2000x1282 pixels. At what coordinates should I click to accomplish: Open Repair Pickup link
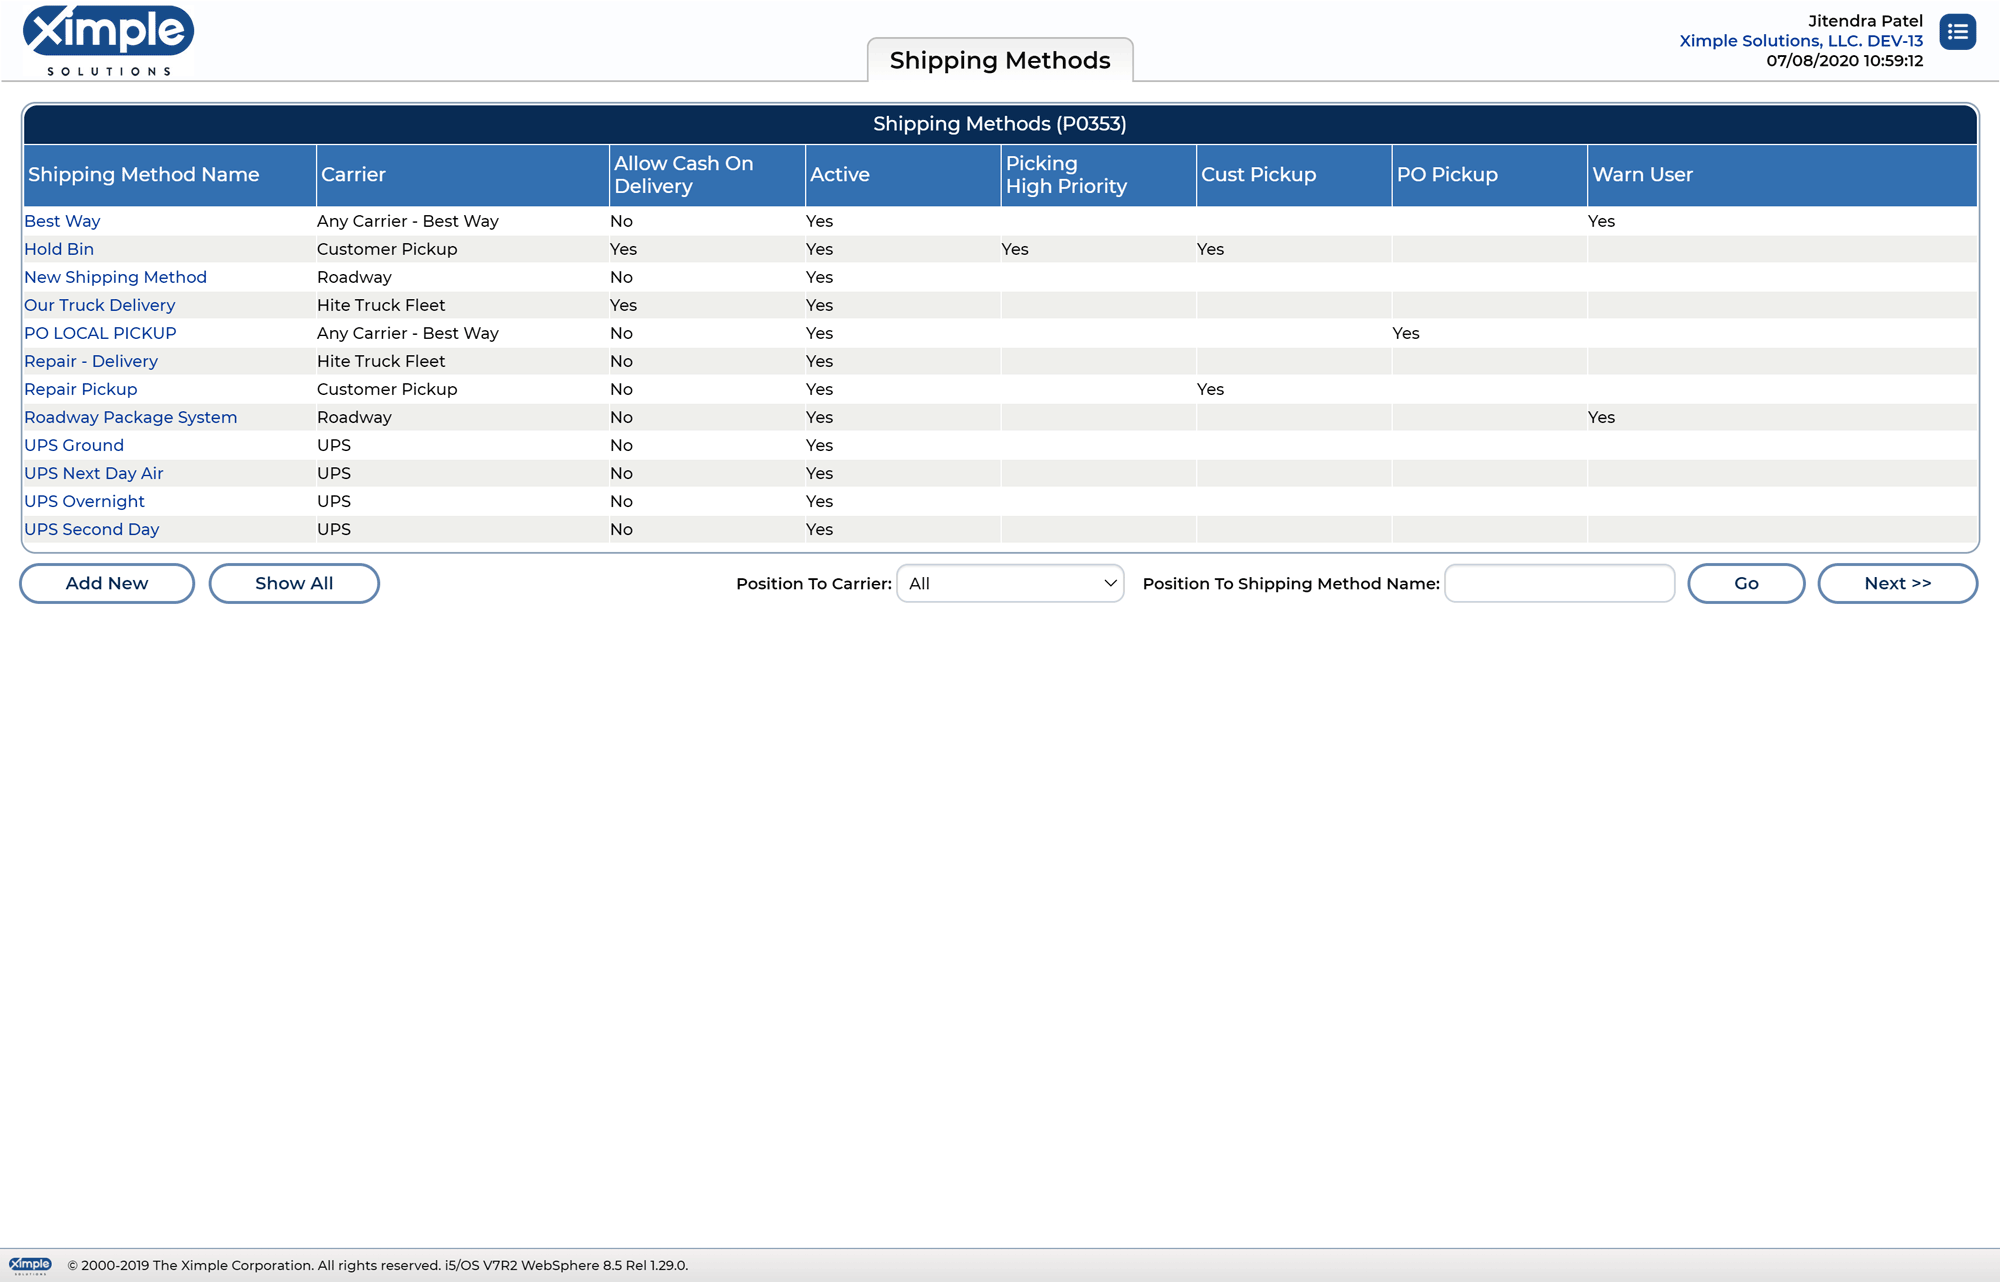pyautogui.click(x=80, y=389)
